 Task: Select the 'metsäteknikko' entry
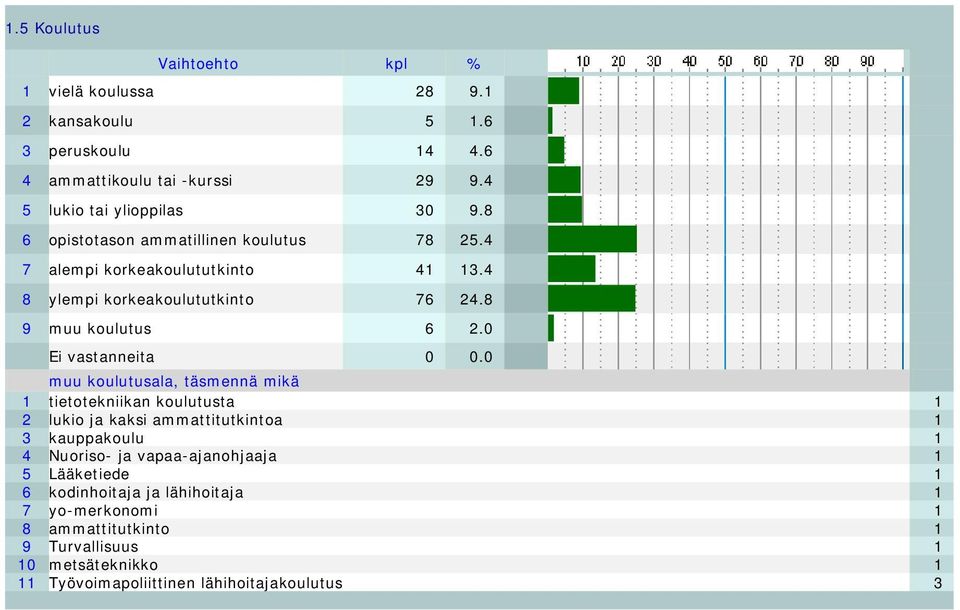(x=103, y=565)
